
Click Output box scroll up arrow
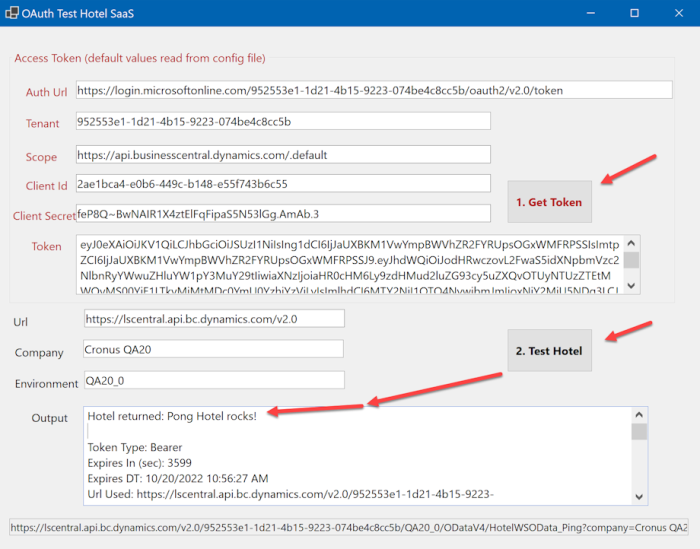[x=639, y=415]
